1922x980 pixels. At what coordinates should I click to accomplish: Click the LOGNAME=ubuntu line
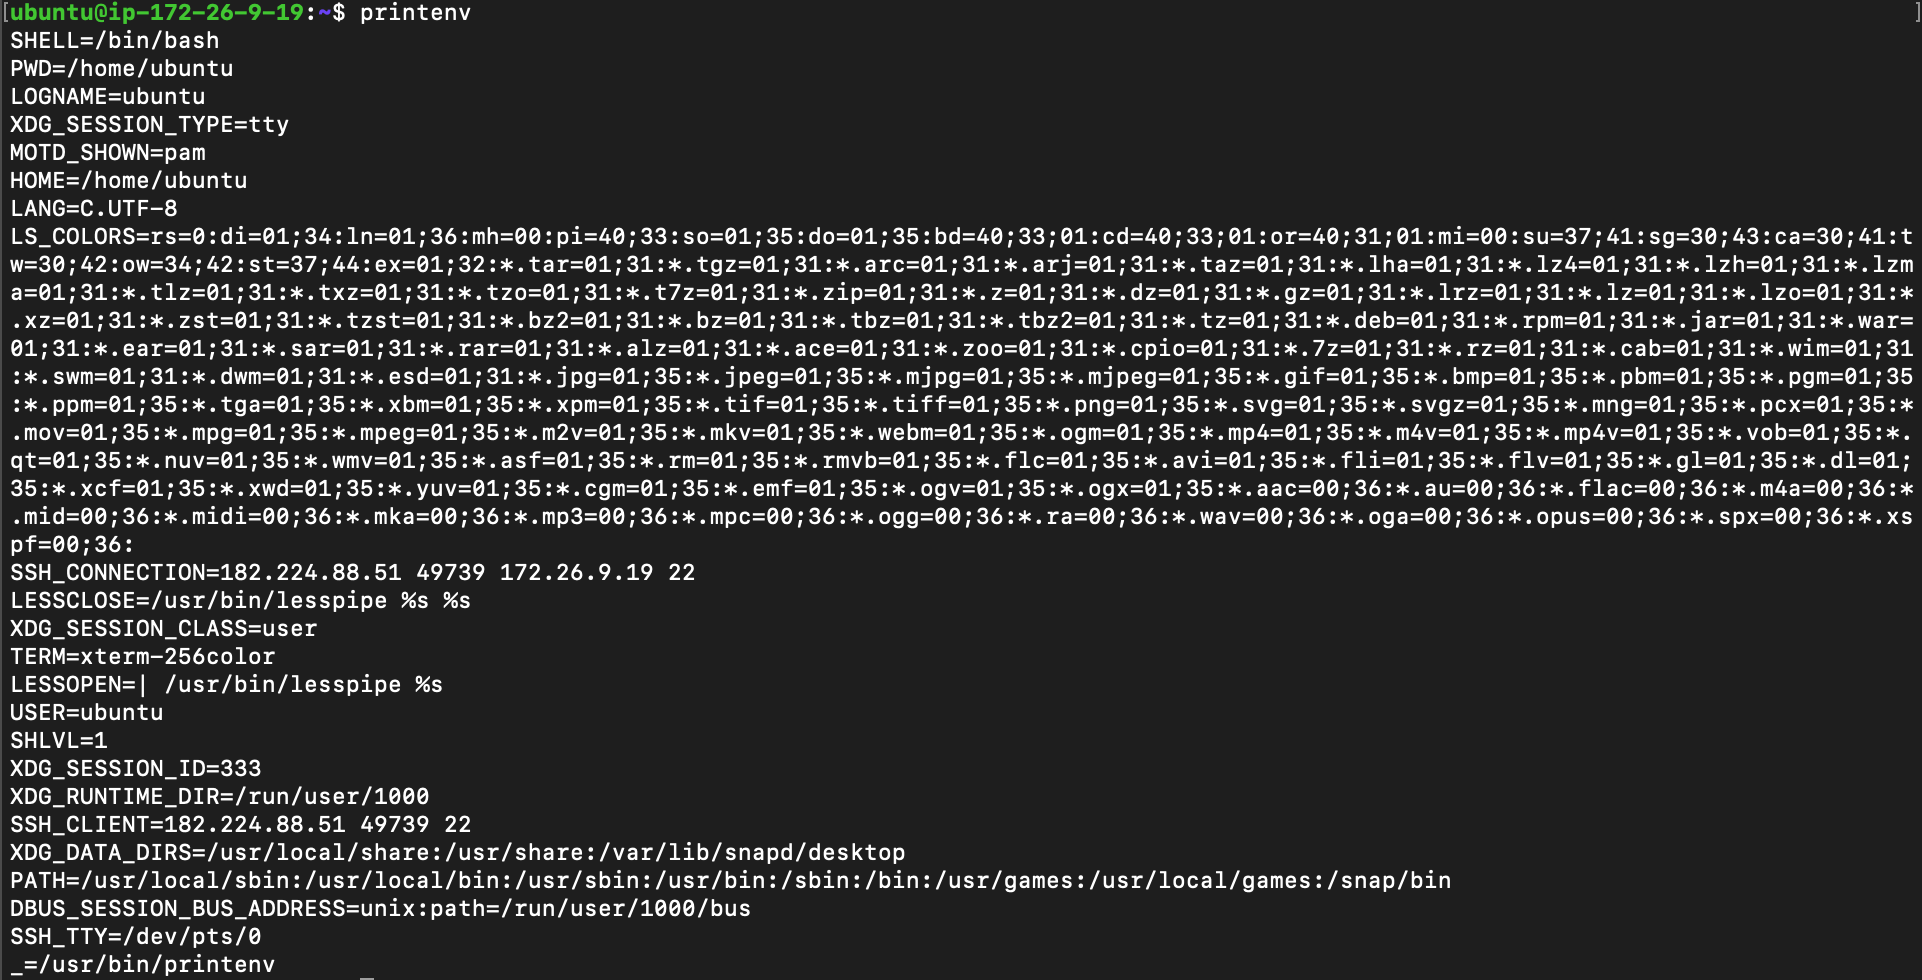coord(108,97)
